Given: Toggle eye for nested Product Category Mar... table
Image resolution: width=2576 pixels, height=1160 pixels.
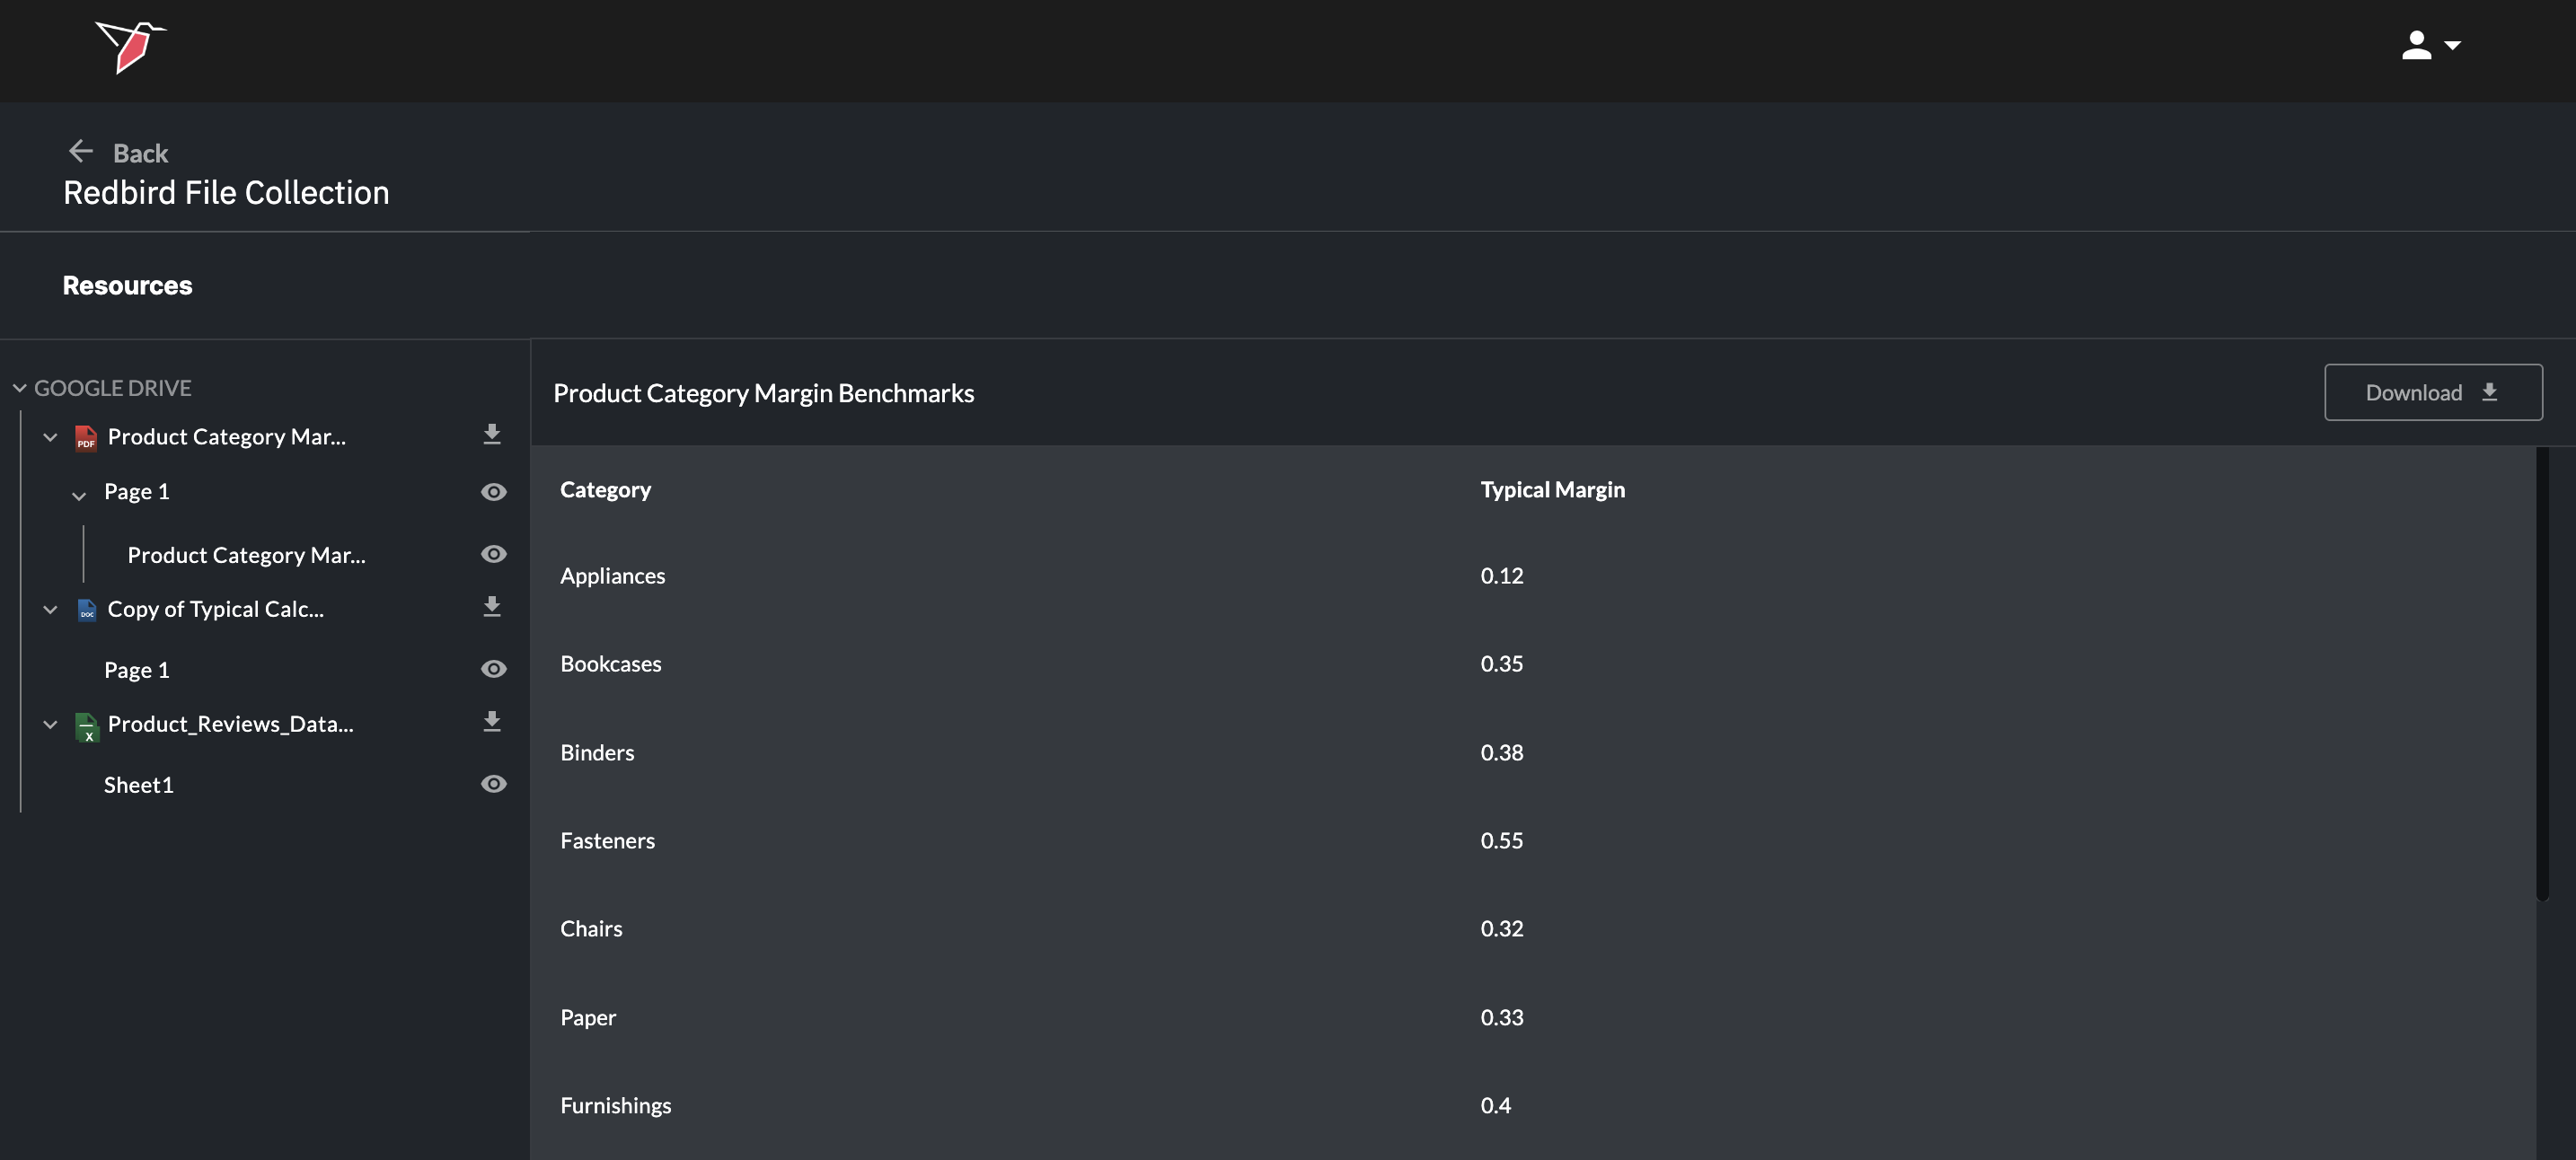Looking at the screenshot, I should (x=493, y=554).
